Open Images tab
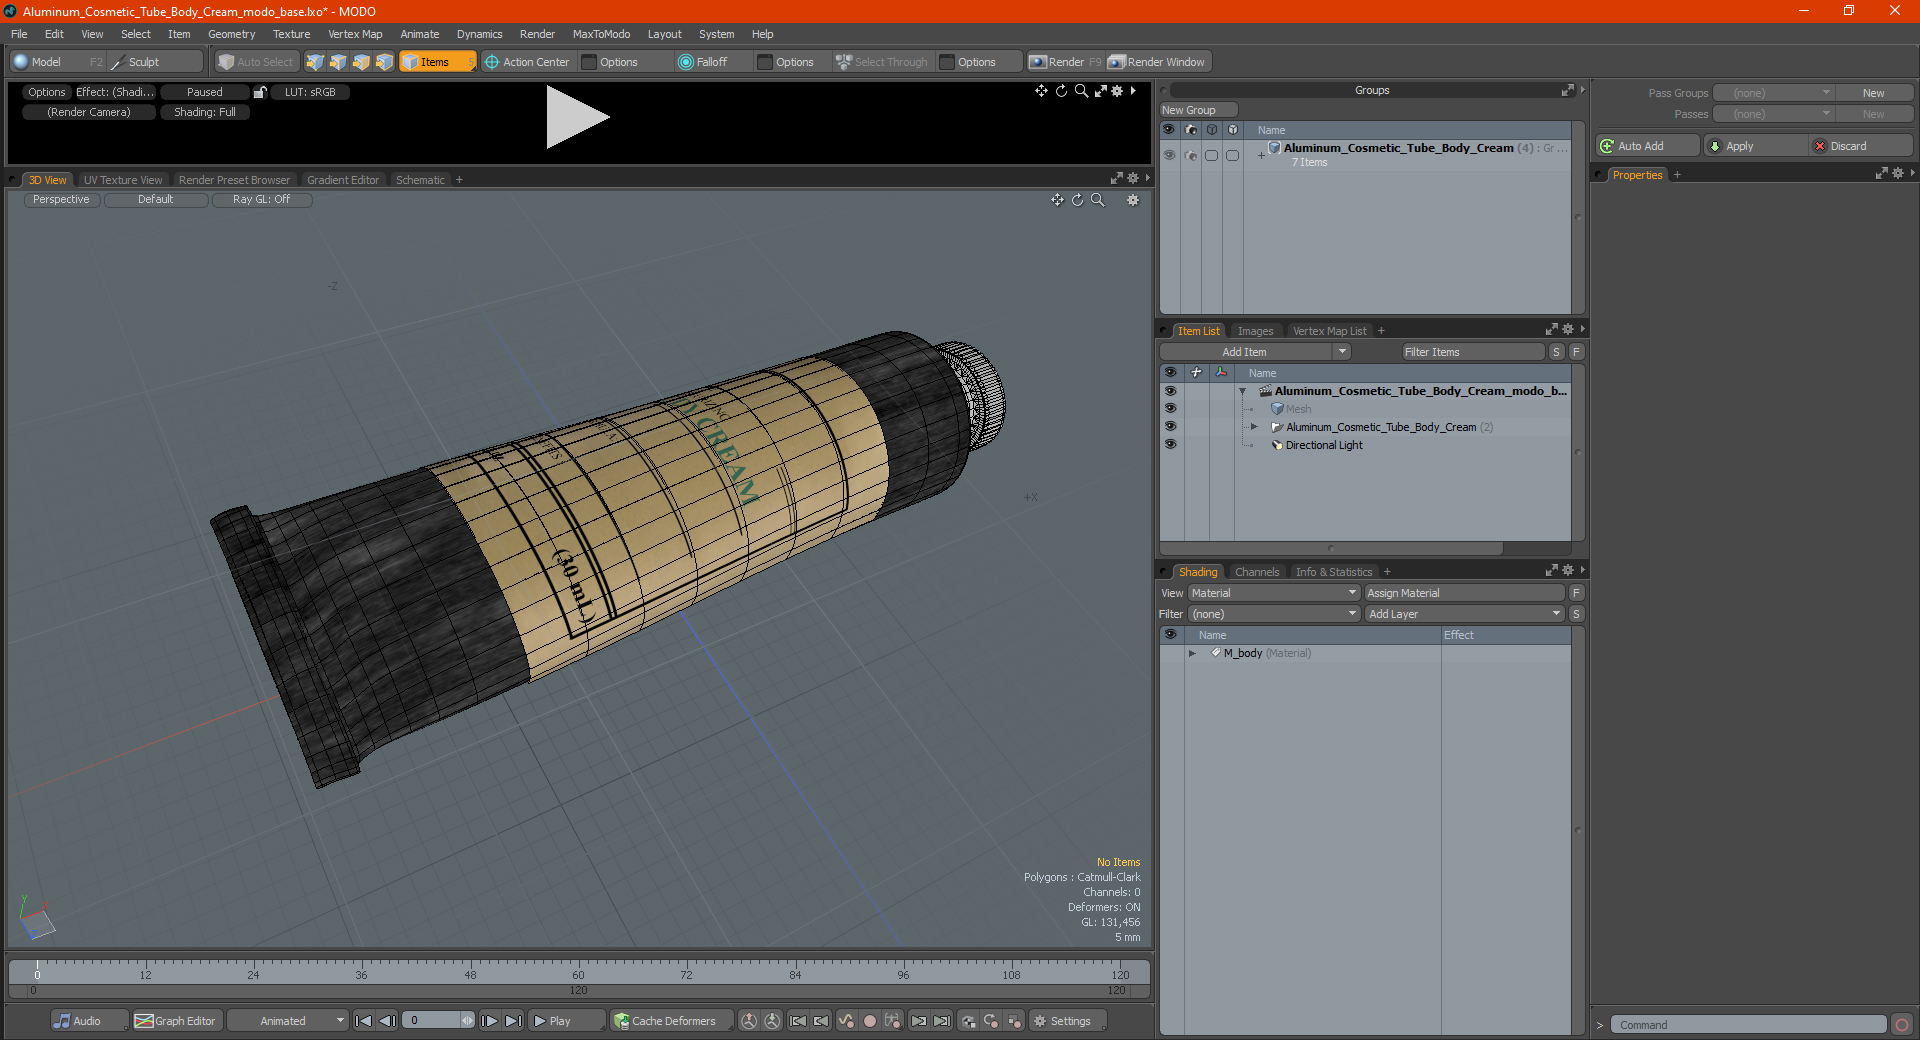 1255,331
